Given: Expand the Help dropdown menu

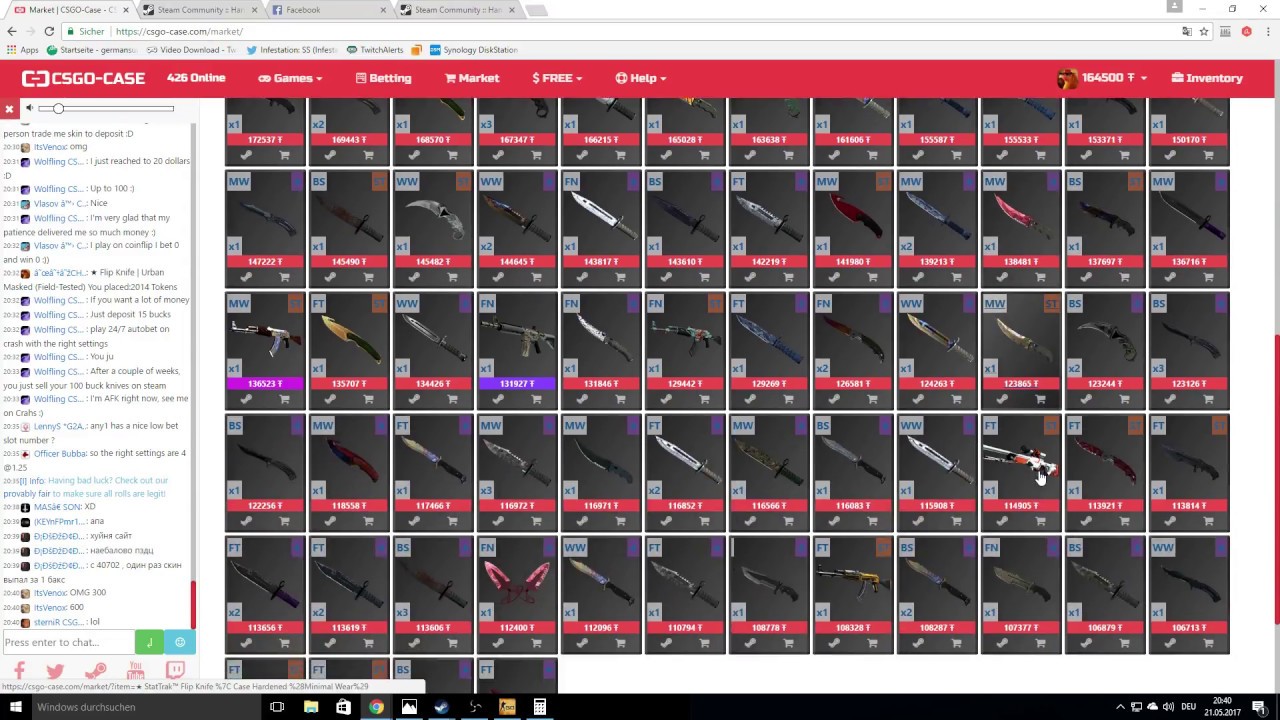Looking at the screenshot, I should 641,78.
